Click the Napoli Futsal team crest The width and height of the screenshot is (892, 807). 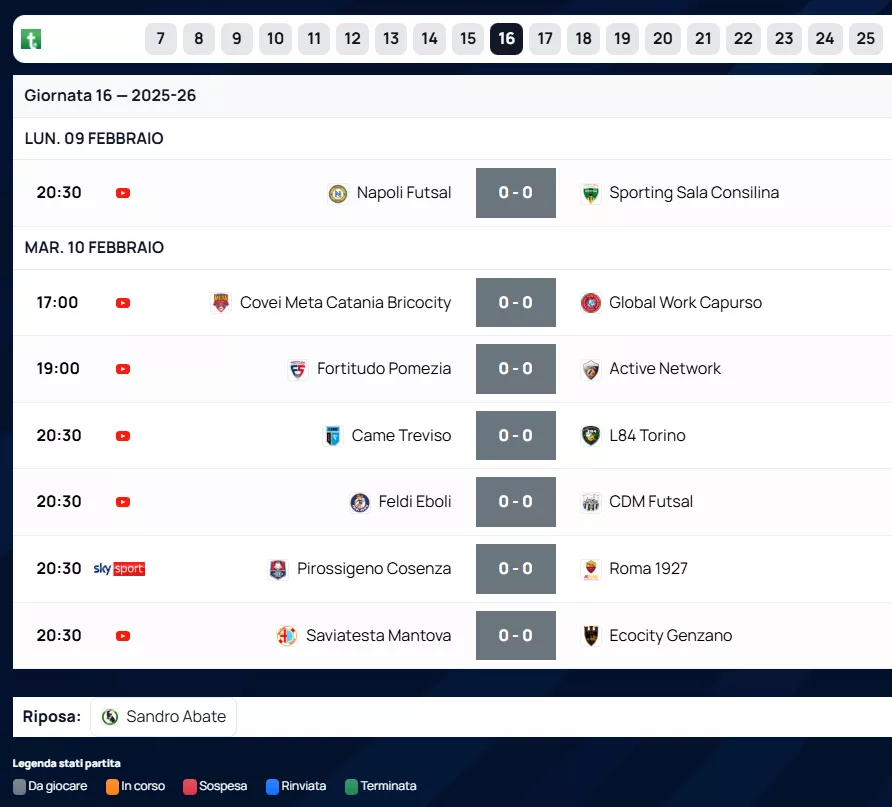tap(338, 193)
